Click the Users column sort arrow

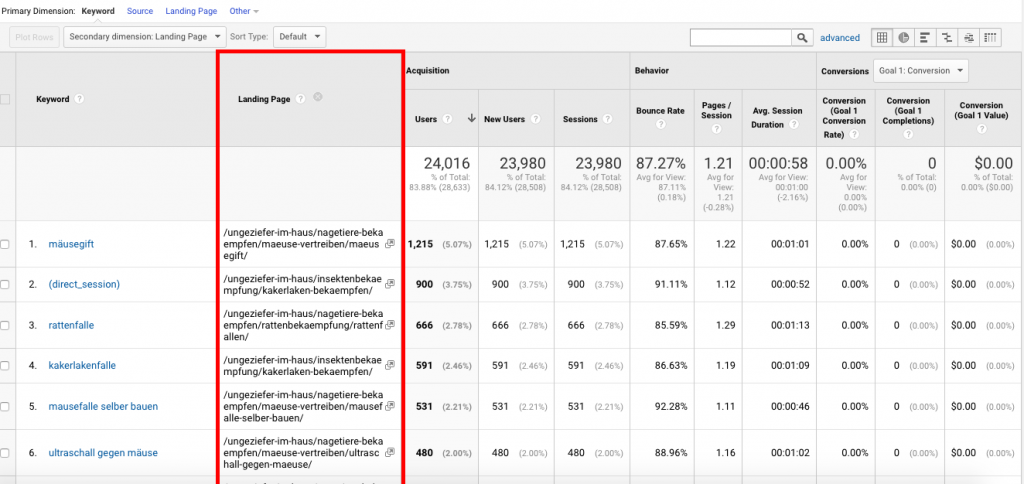pyautogui.click(x=472, y=119)
